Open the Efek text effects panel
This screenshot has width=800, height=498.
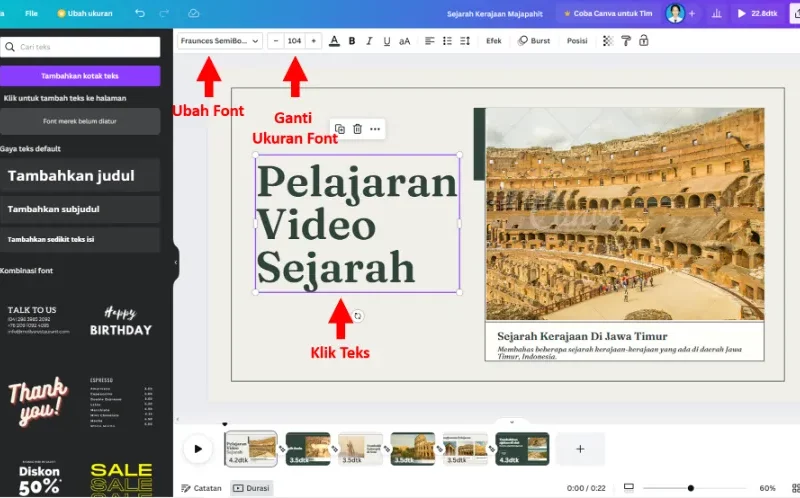click(x=493, y=41)
